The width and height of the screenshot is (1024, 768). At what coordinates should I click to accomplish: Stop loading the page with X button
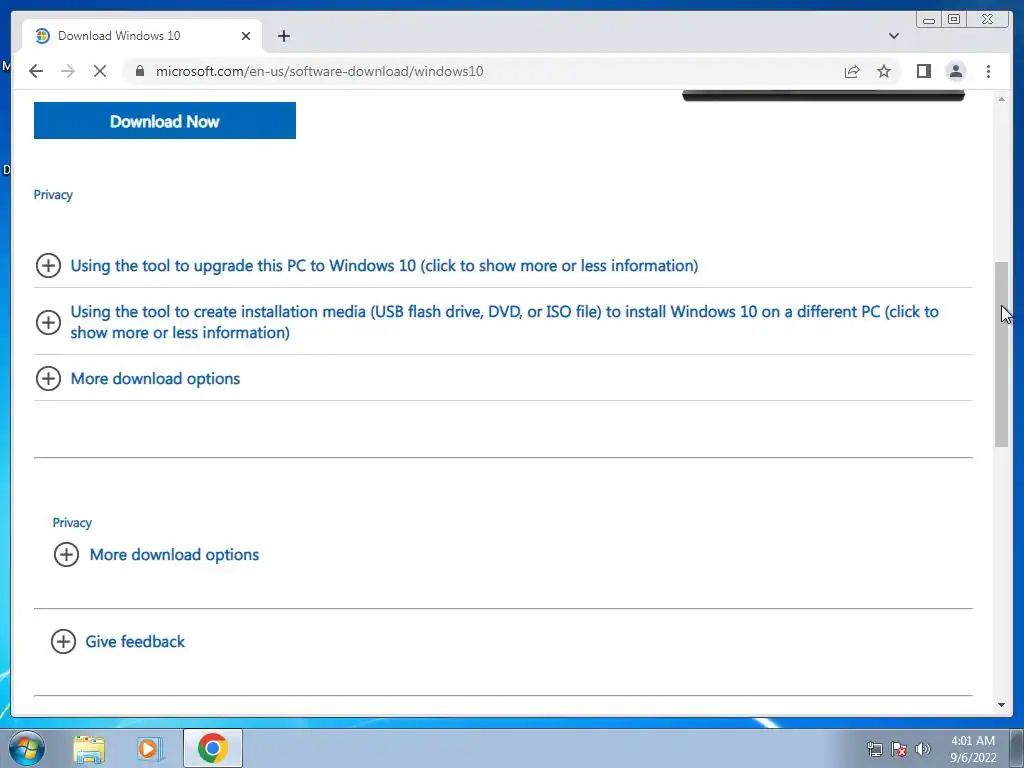click(x=100, y=71)
